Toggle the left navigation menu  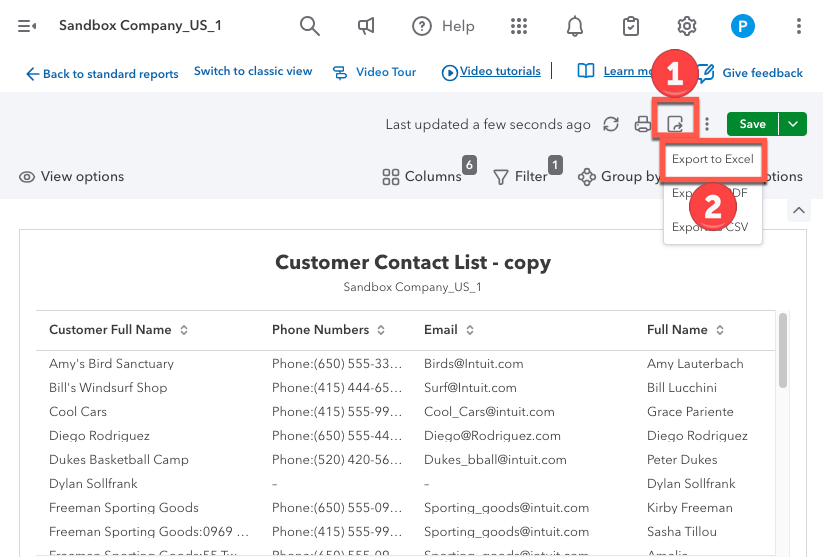click(27, 26)
